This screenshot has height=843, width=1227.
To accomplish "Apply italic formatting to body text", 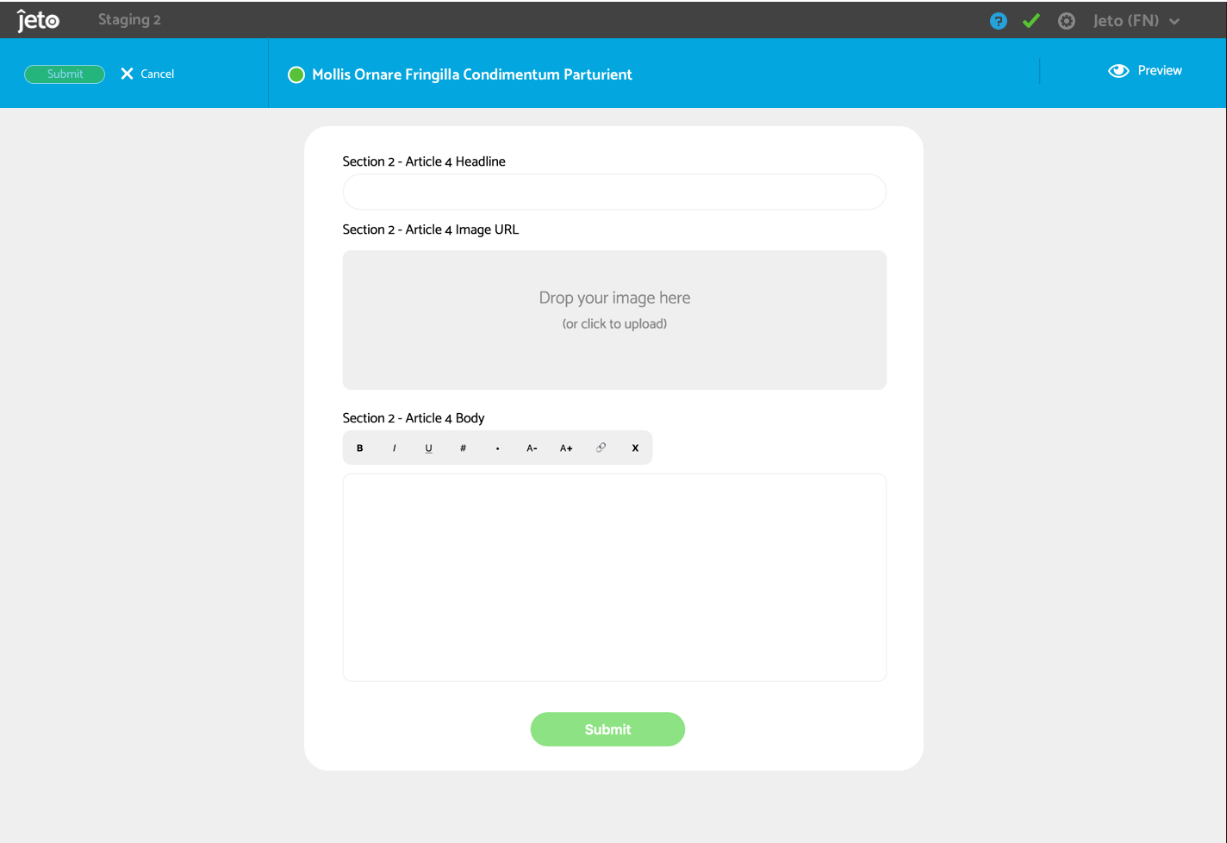I will point(394,448).
